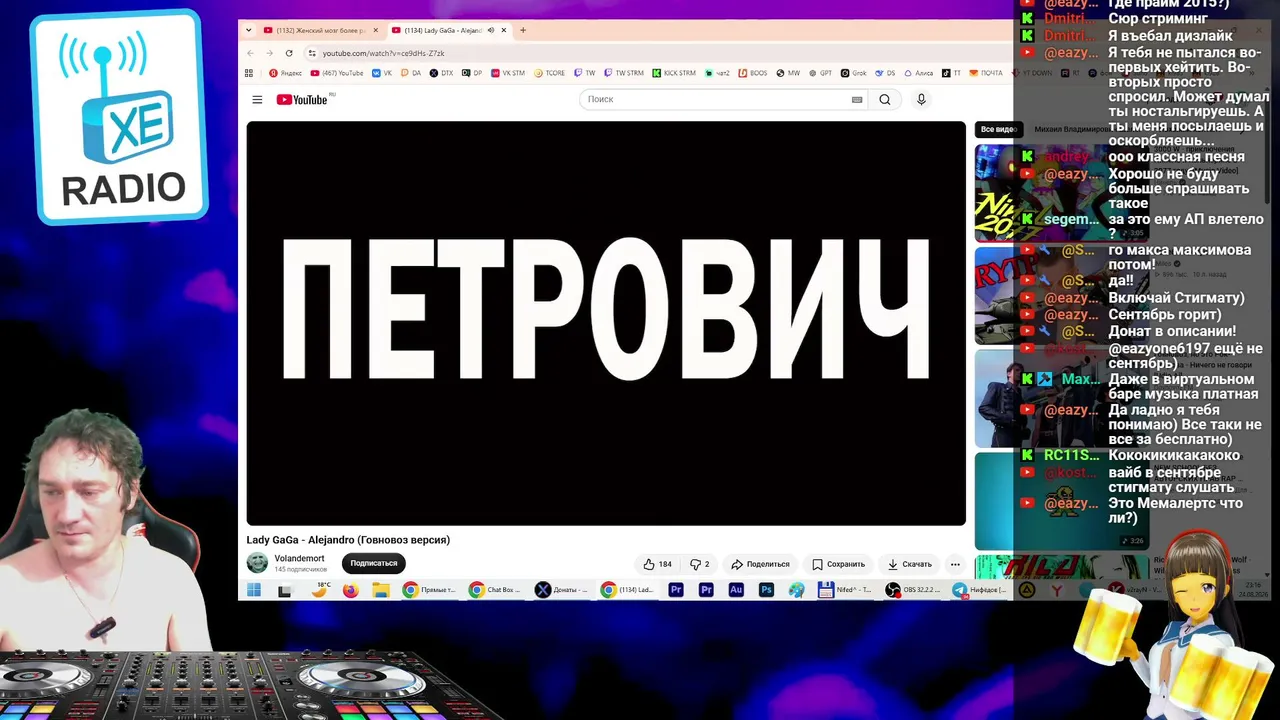
Task: Open the VK bookmark
Action: 382,73
